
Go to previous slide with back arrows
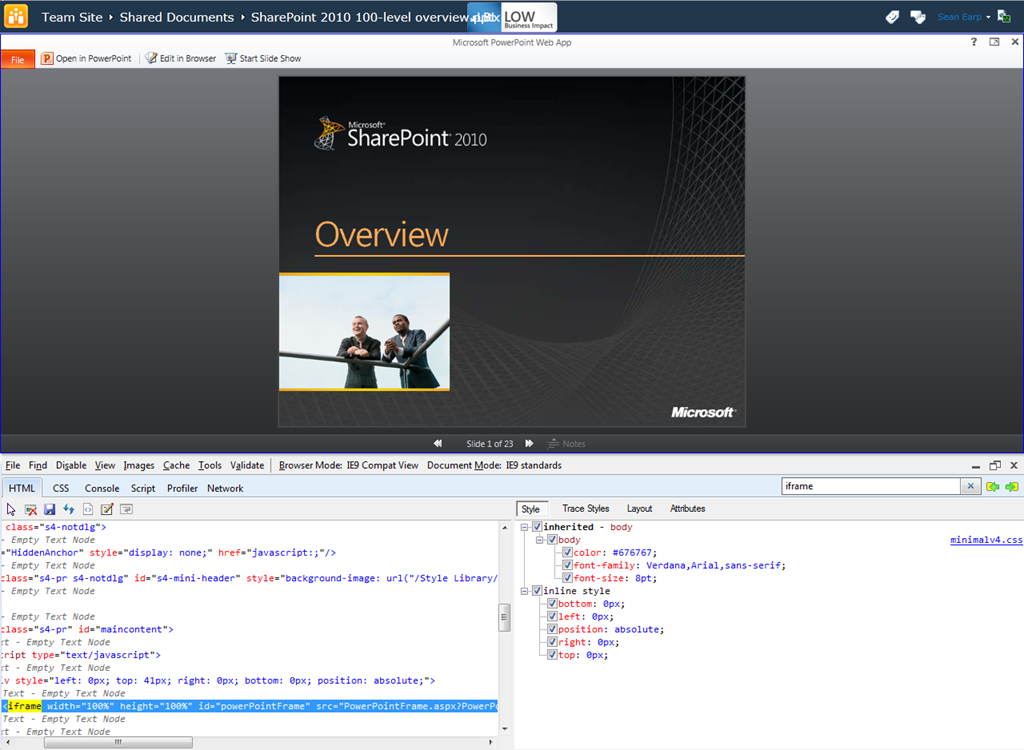click(438, 444)
